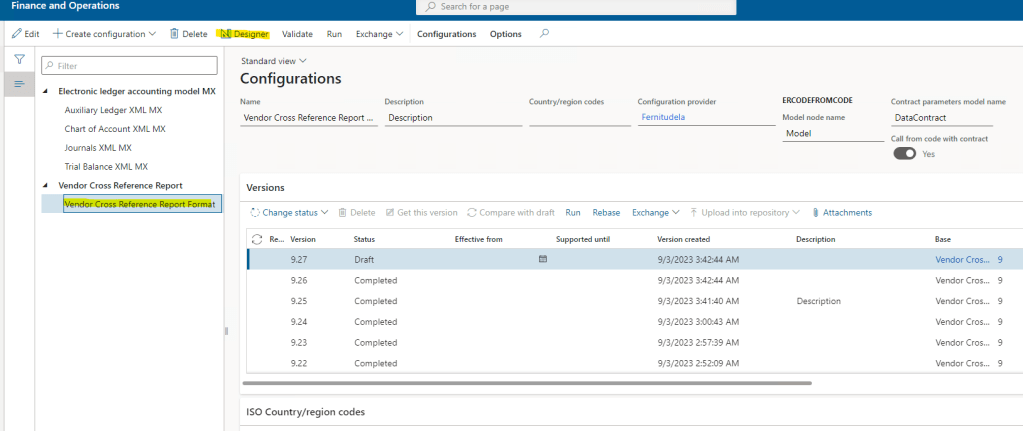This screenshot has height=431, width=1023.
Task: Open calendar picker in Supported until cell
Action: (543, 259)
